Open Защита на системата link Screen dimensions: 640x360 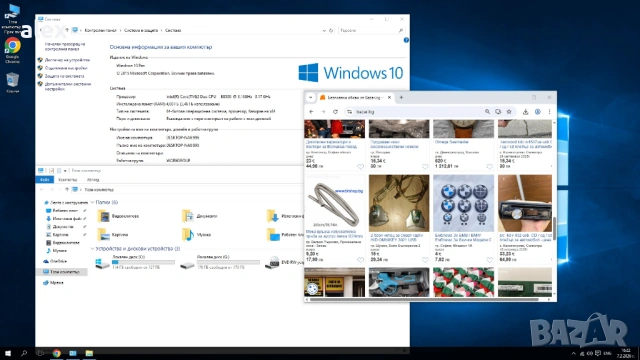64,76
